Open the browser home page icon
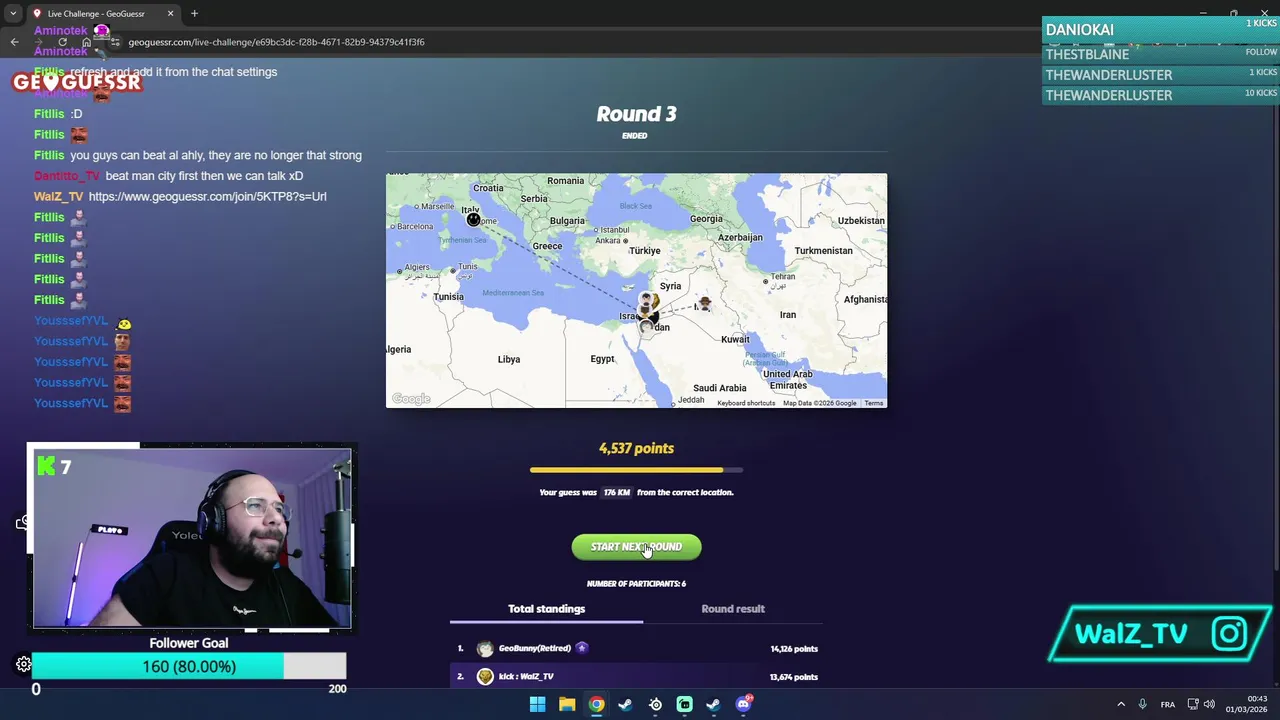The image size is (1280, 720). pos(88,42)
